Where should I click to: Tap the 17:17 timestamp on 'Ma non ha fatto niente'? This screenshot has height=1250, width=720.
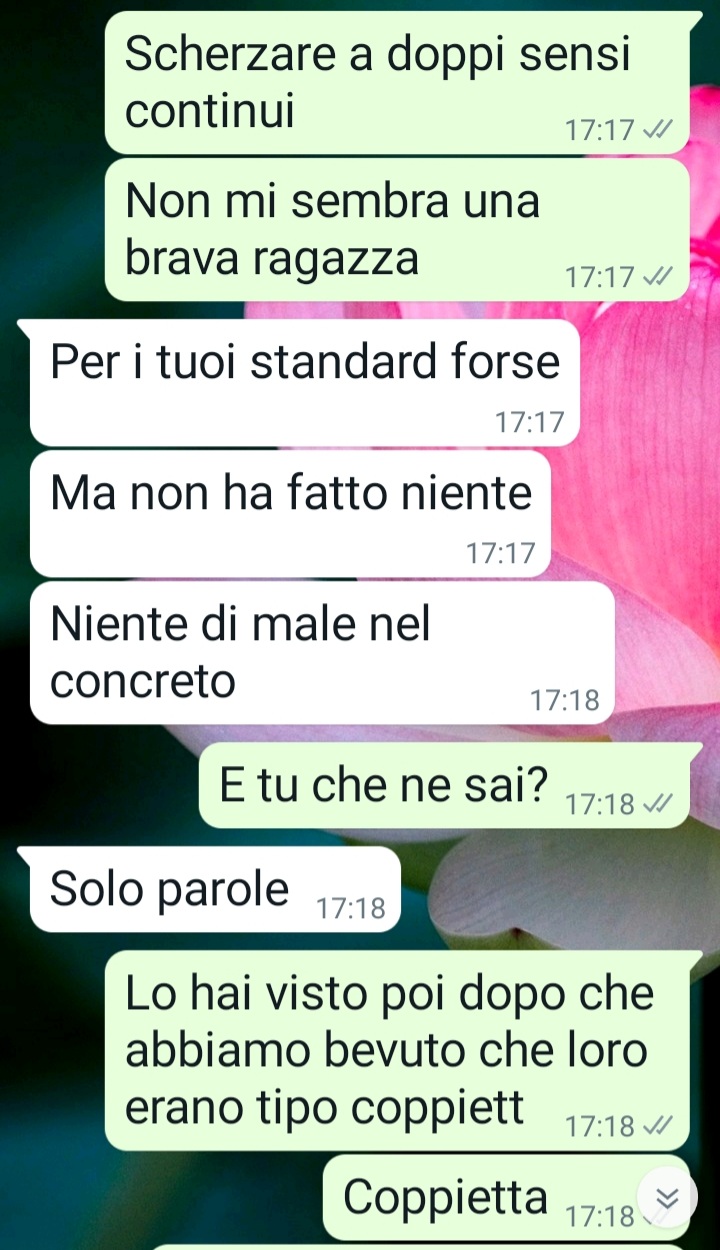coord(501,554)
